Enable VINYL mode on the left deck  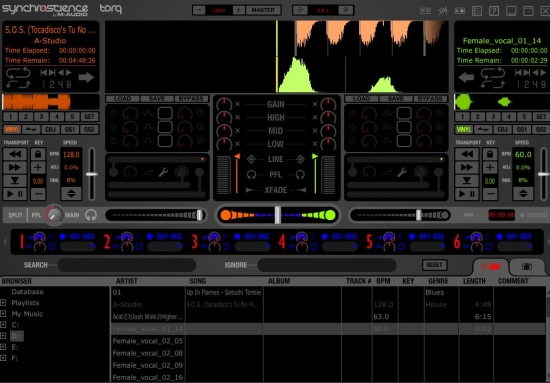coord(12,129)
